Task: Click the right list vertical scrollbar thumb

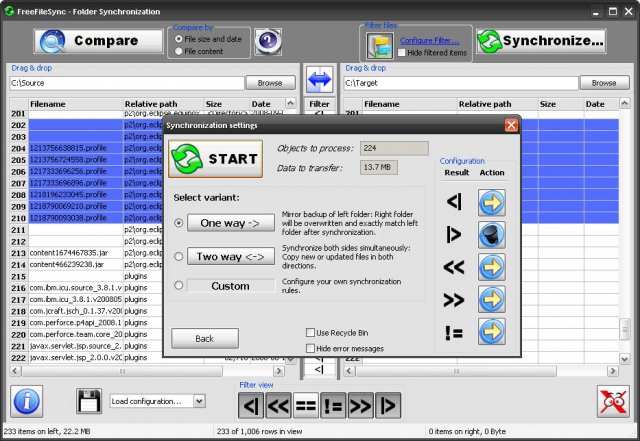Action: coord(624,329)
